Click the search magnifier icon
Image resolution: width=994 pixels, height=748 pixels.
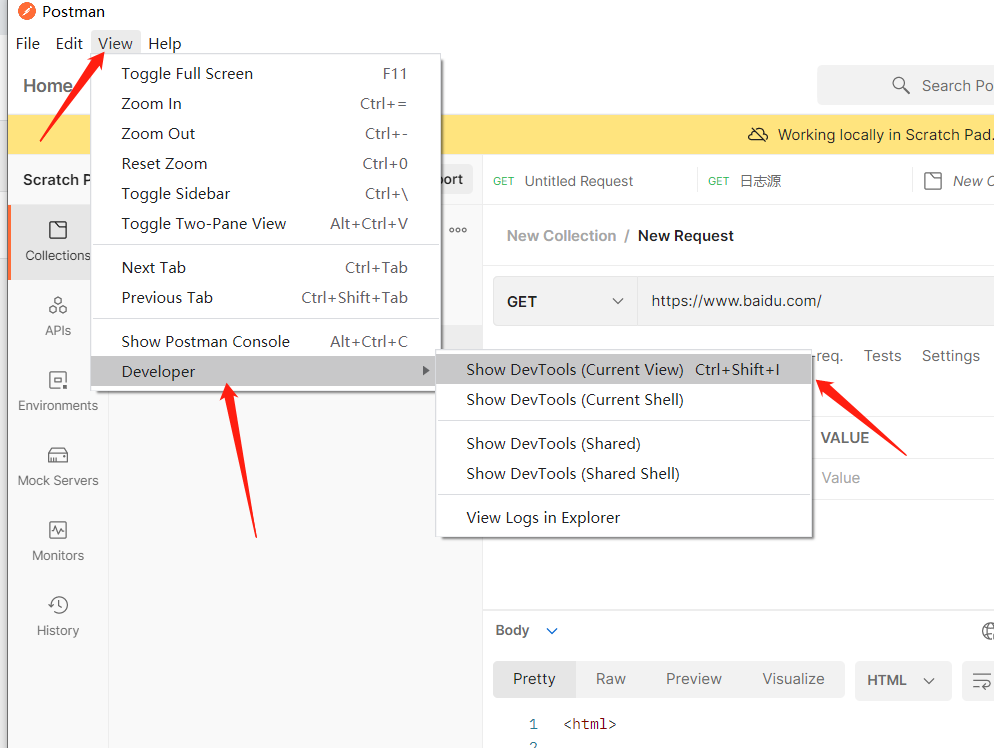tap(901, 85)
